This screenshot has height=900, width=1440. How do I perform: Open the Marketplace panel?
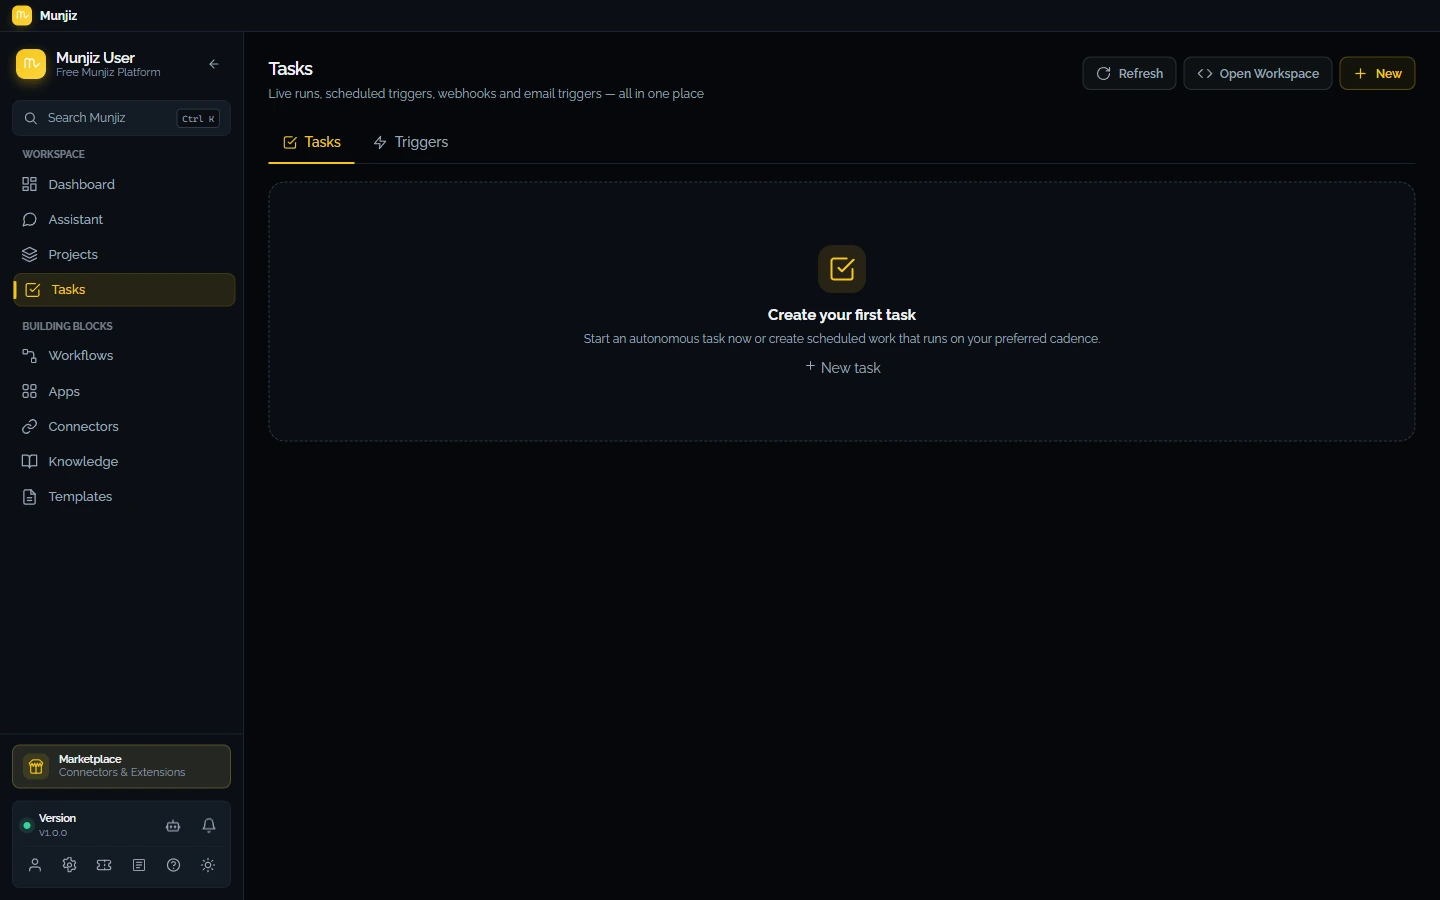122,766
